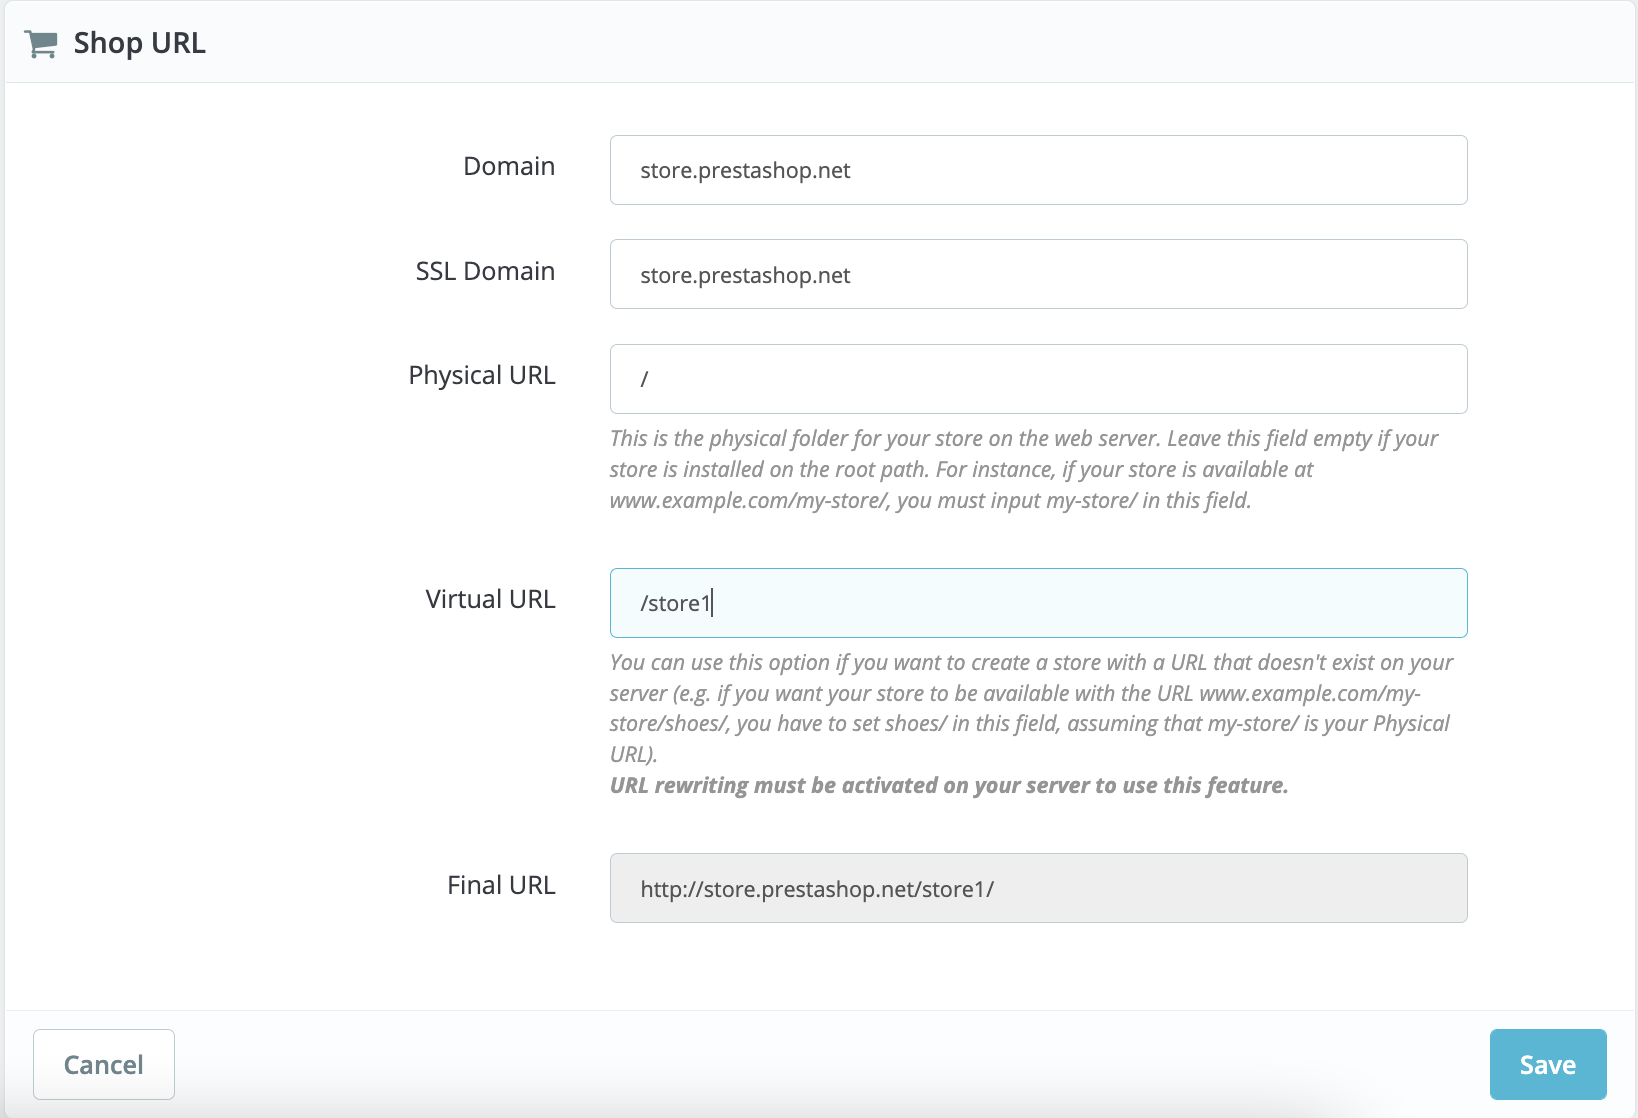Screen dimensions: 1638x1118
Task: Click the Domain field label
Action: pyautogui.click(x=508, y=166)
